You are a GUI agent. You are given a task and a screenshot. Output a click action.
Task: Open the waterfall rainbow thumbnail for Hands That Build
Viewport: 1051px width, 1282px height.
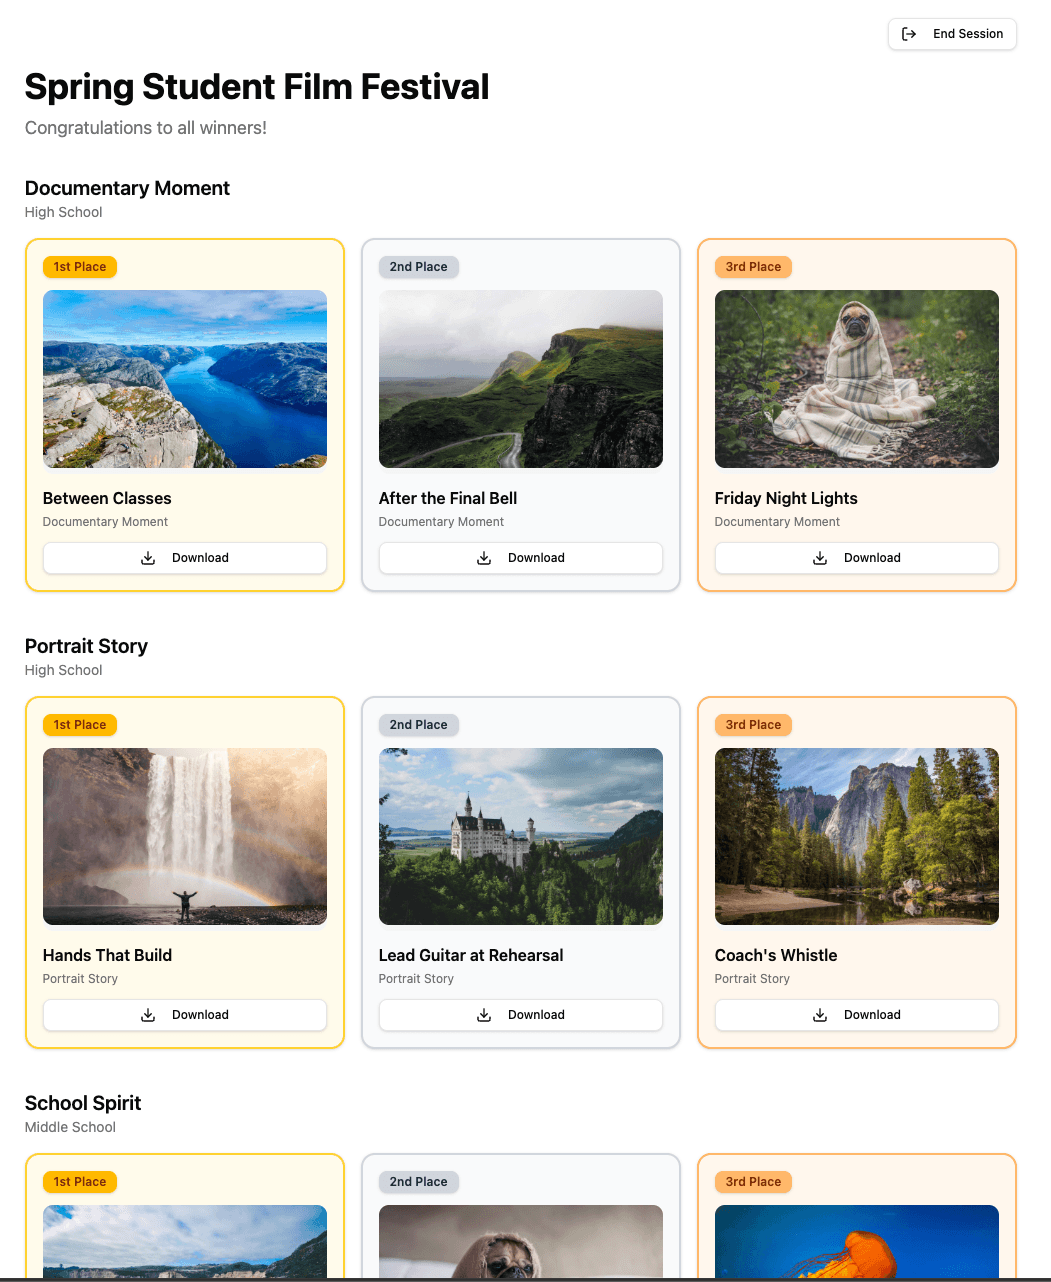[x=185, y=836]
